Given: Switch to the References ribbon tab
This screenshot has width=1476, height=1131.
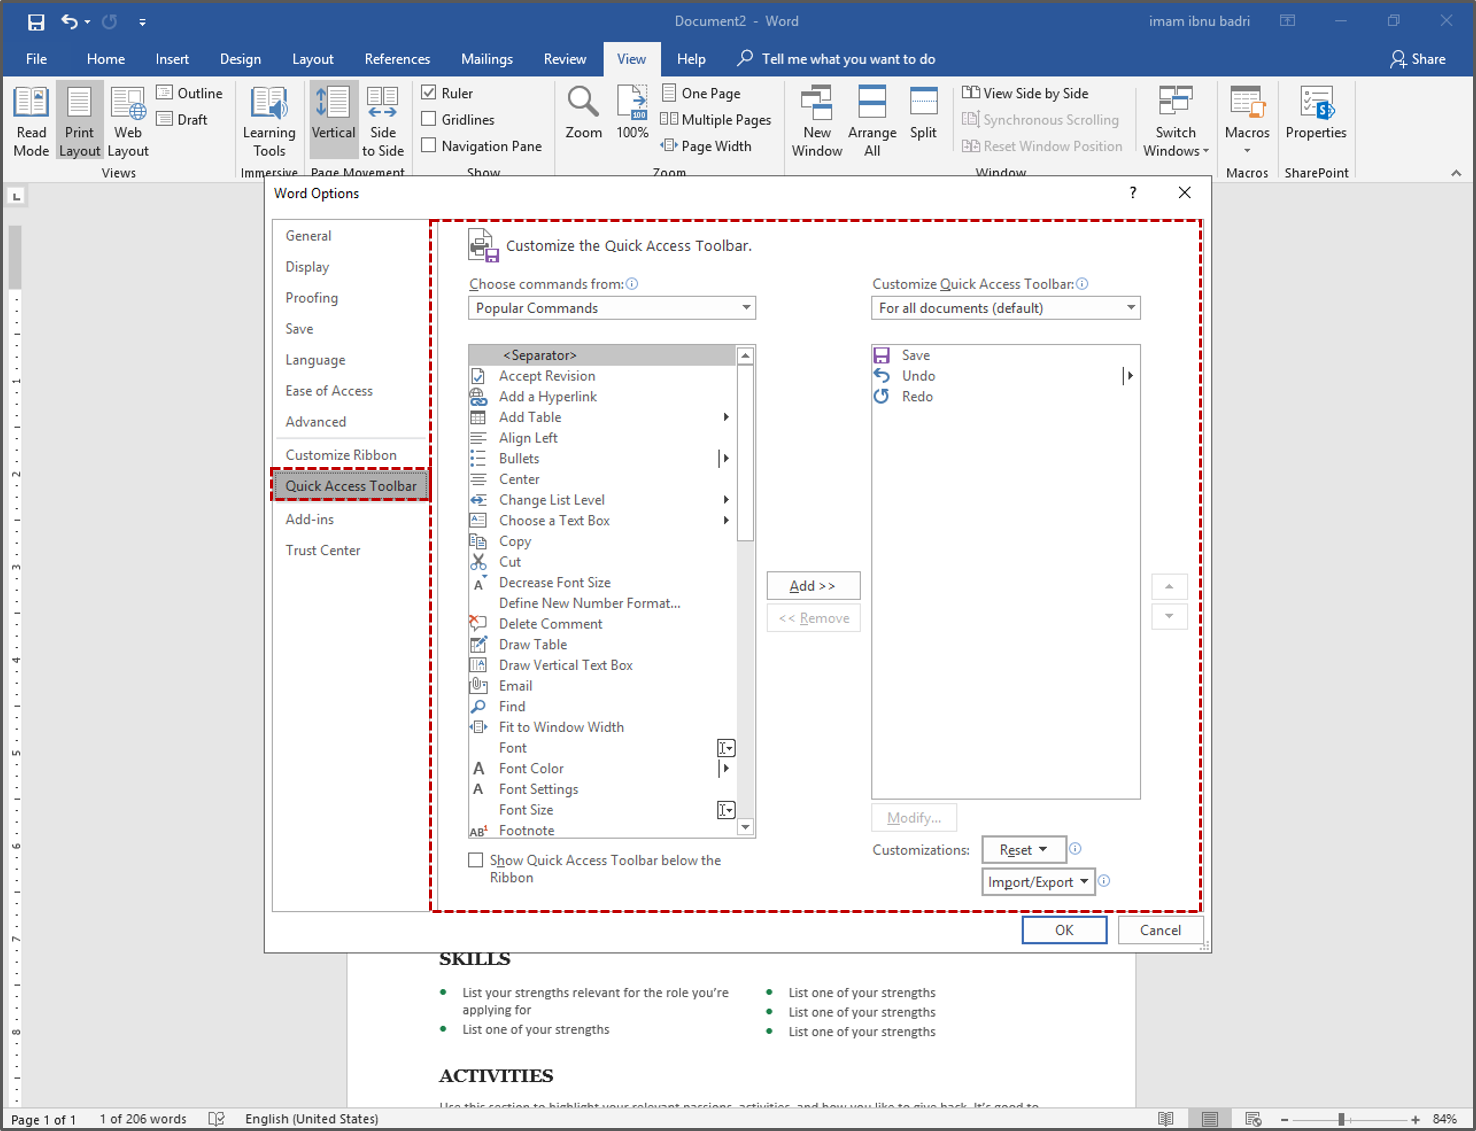Looking at the screenshot, I should point(397,59).
